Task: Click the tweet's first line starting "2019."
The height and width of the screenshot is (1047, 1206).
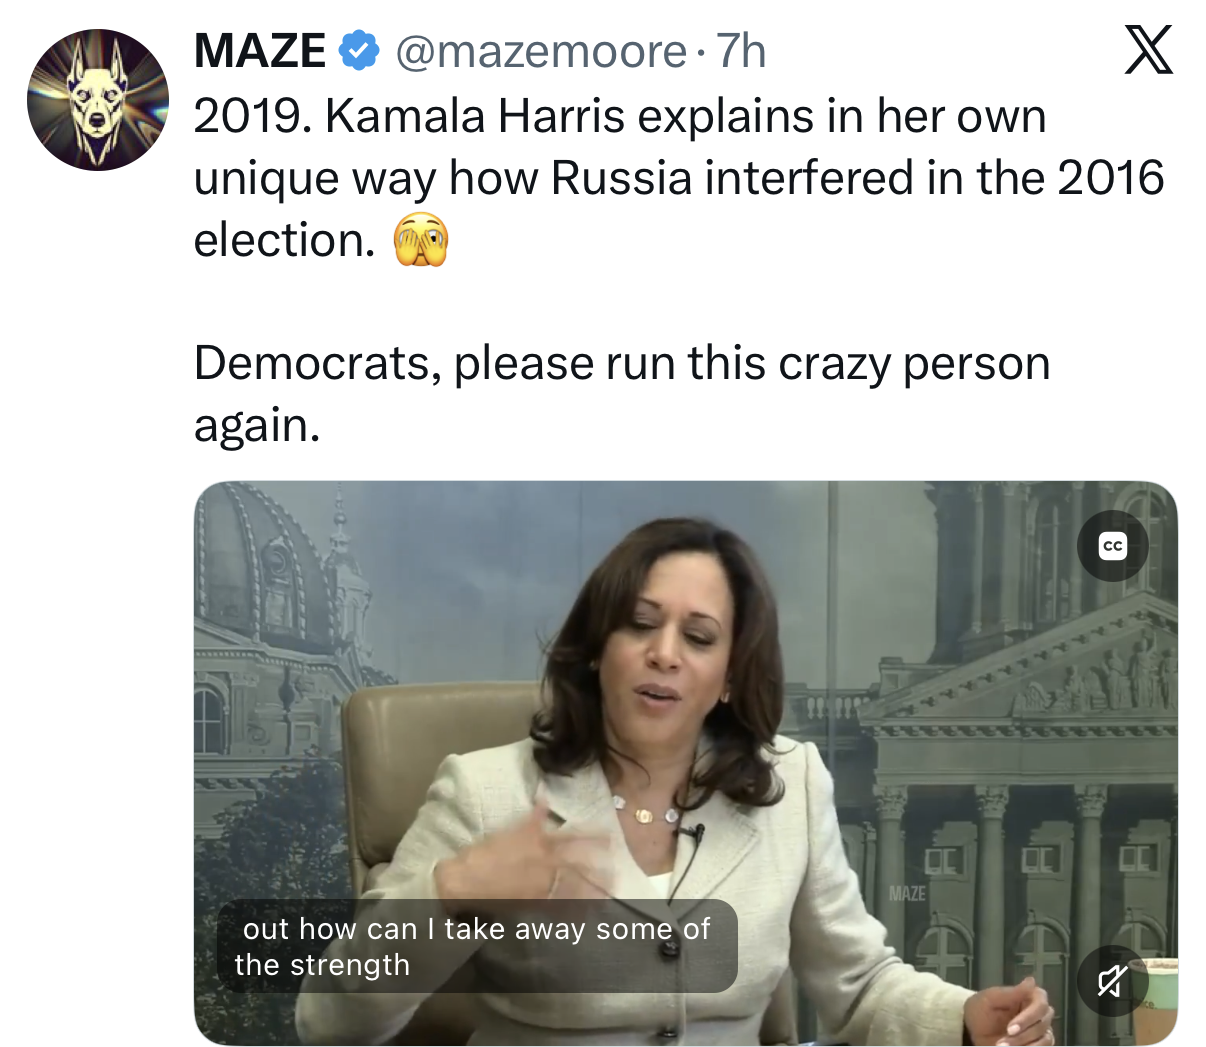Action: (x=619, y=116)
